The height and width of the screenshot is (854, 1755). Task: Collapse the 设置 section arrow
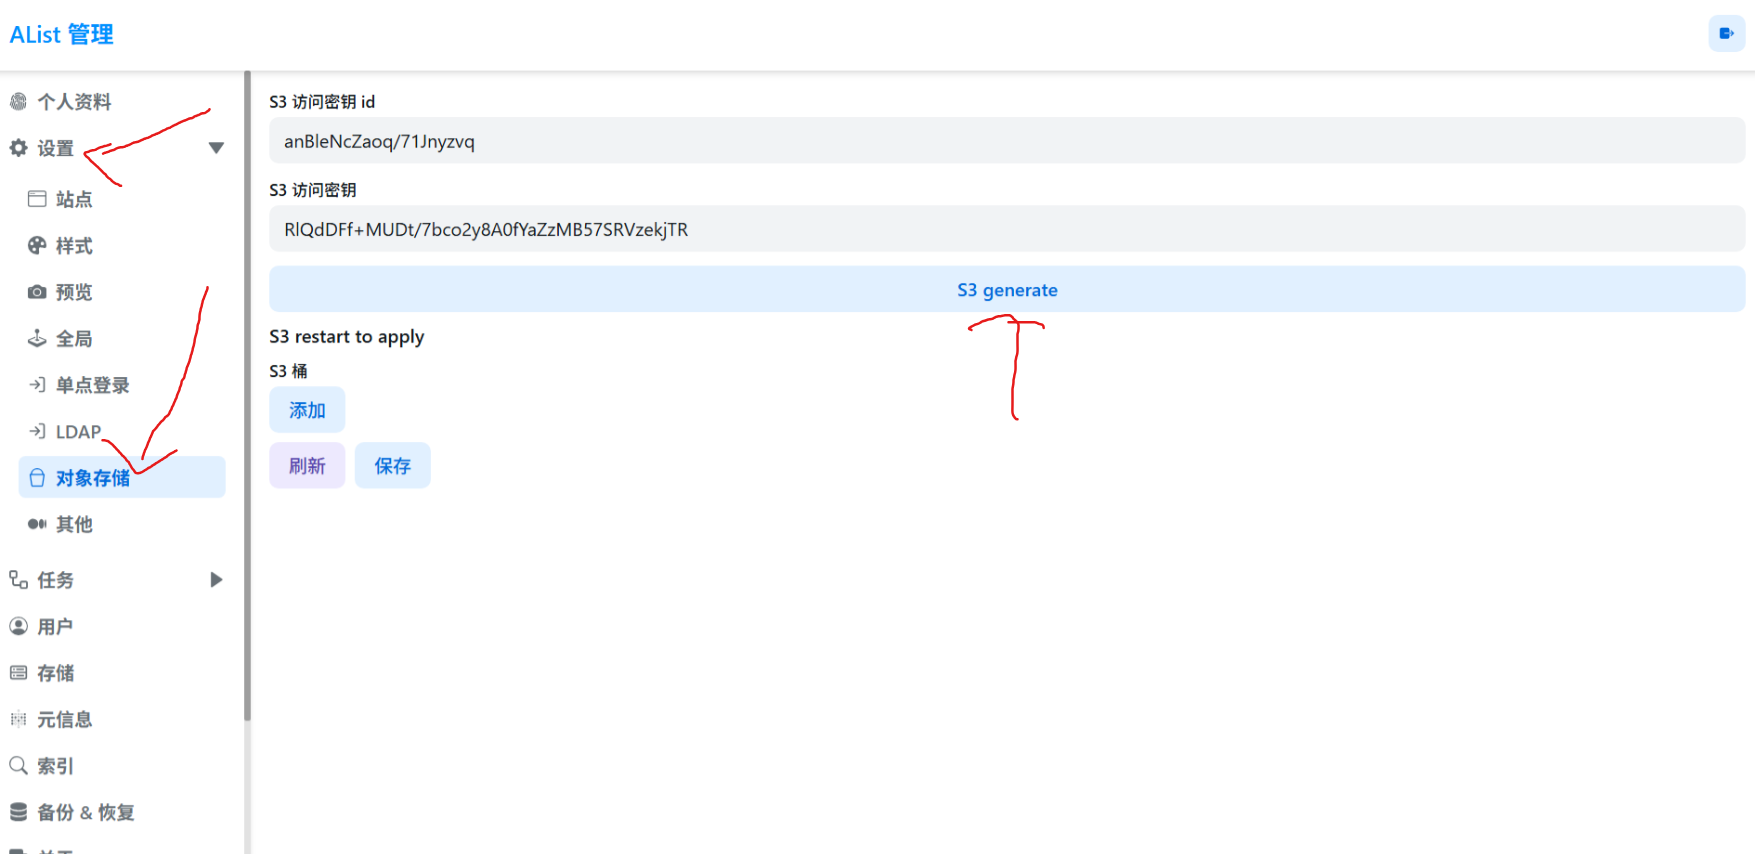point(216,148)
